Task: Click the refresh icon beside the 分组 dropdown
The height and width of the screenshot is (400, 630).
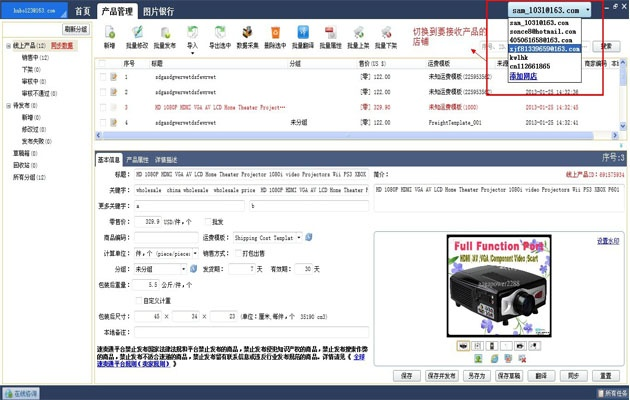Action: coord(193,269)
